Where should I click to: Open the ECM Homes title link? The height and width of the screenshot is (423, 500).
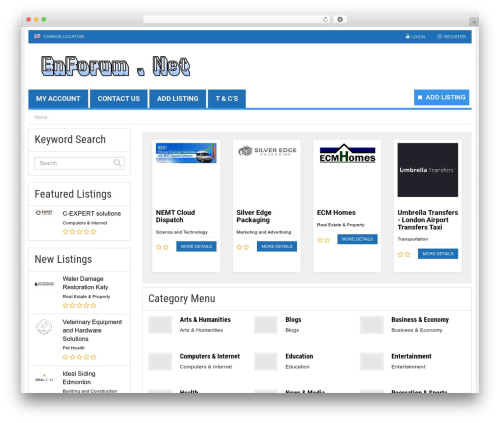click(x=336, y=213)
